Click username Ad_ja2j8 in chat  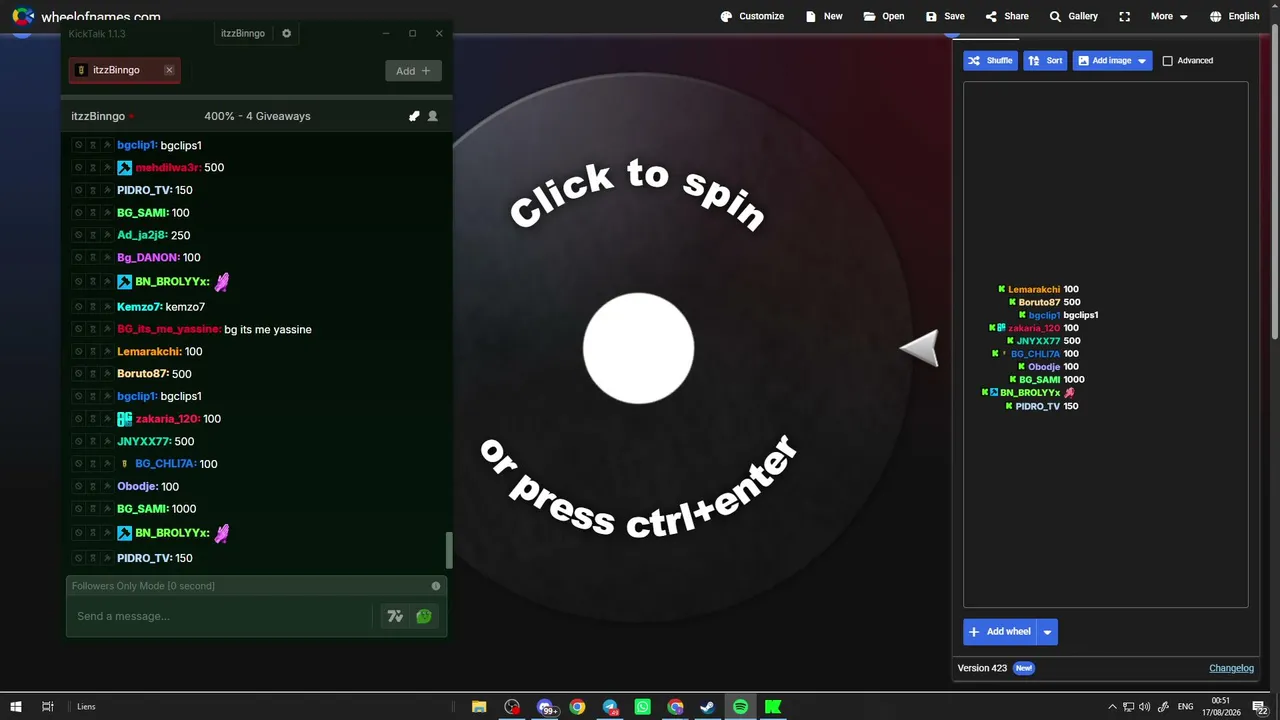point(142,235)
